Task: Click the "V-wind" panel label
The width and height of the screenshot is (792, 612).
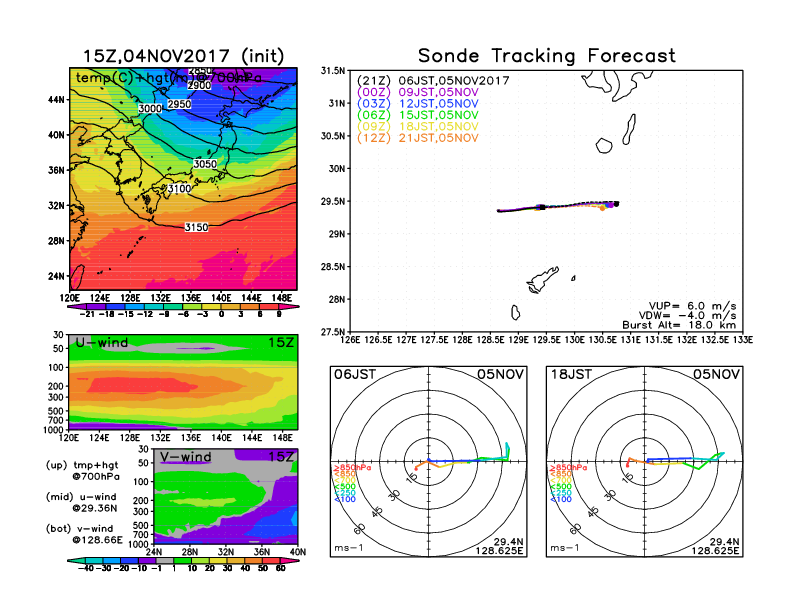Action: [x=185, y=457]
